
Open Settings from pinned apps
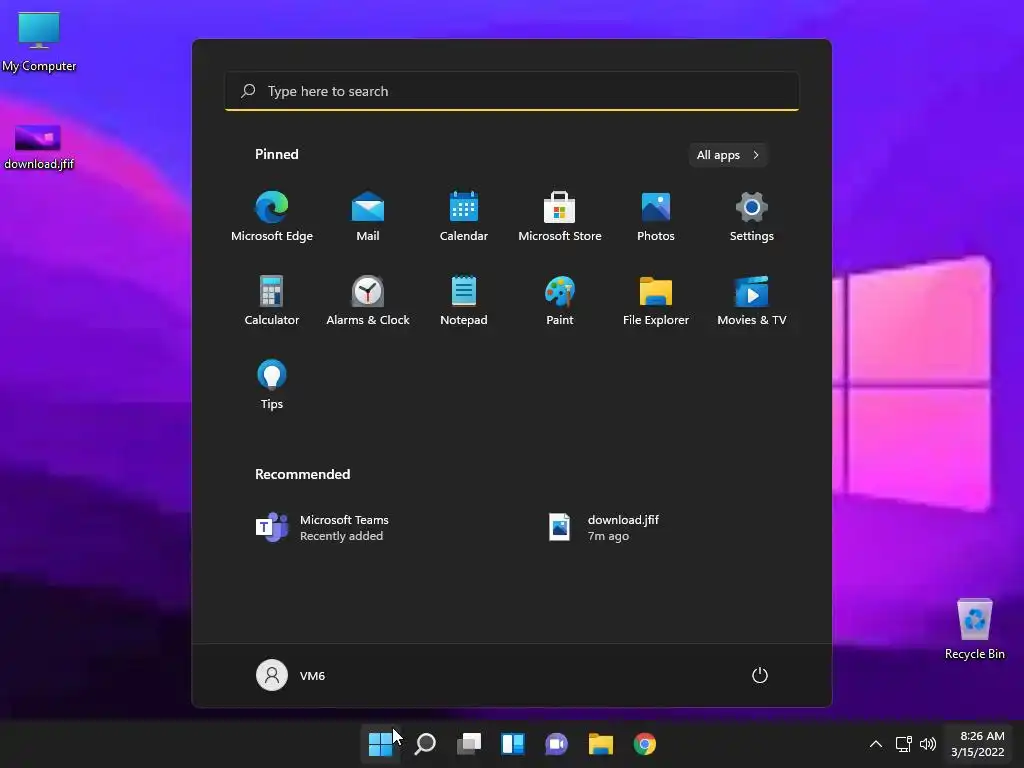click(x=752, y=216)
